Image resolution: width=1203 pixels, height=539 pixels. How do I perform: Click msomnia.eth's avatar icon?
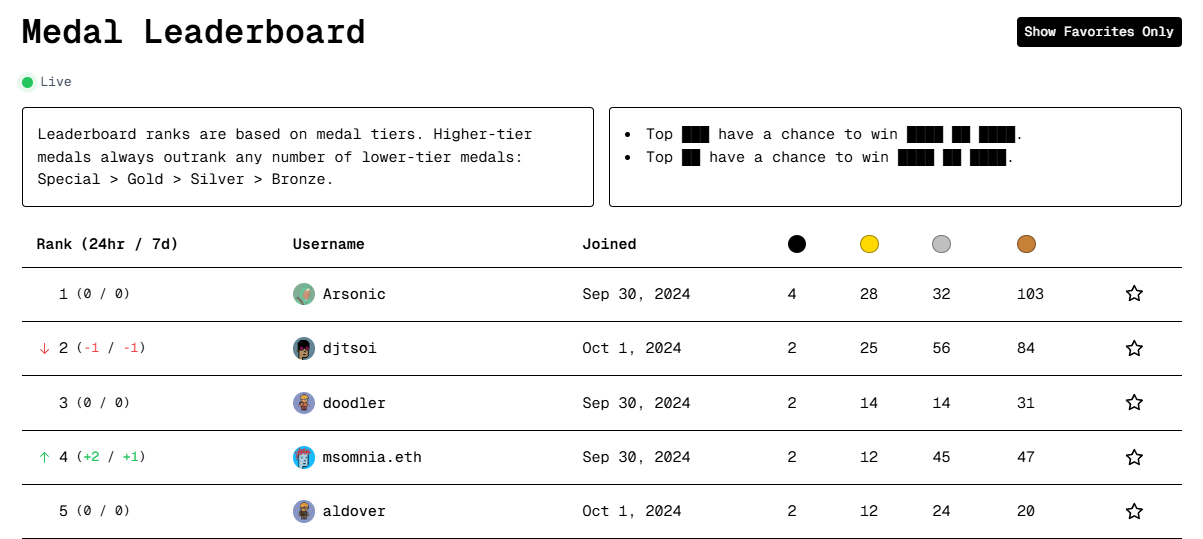point(304,457)
